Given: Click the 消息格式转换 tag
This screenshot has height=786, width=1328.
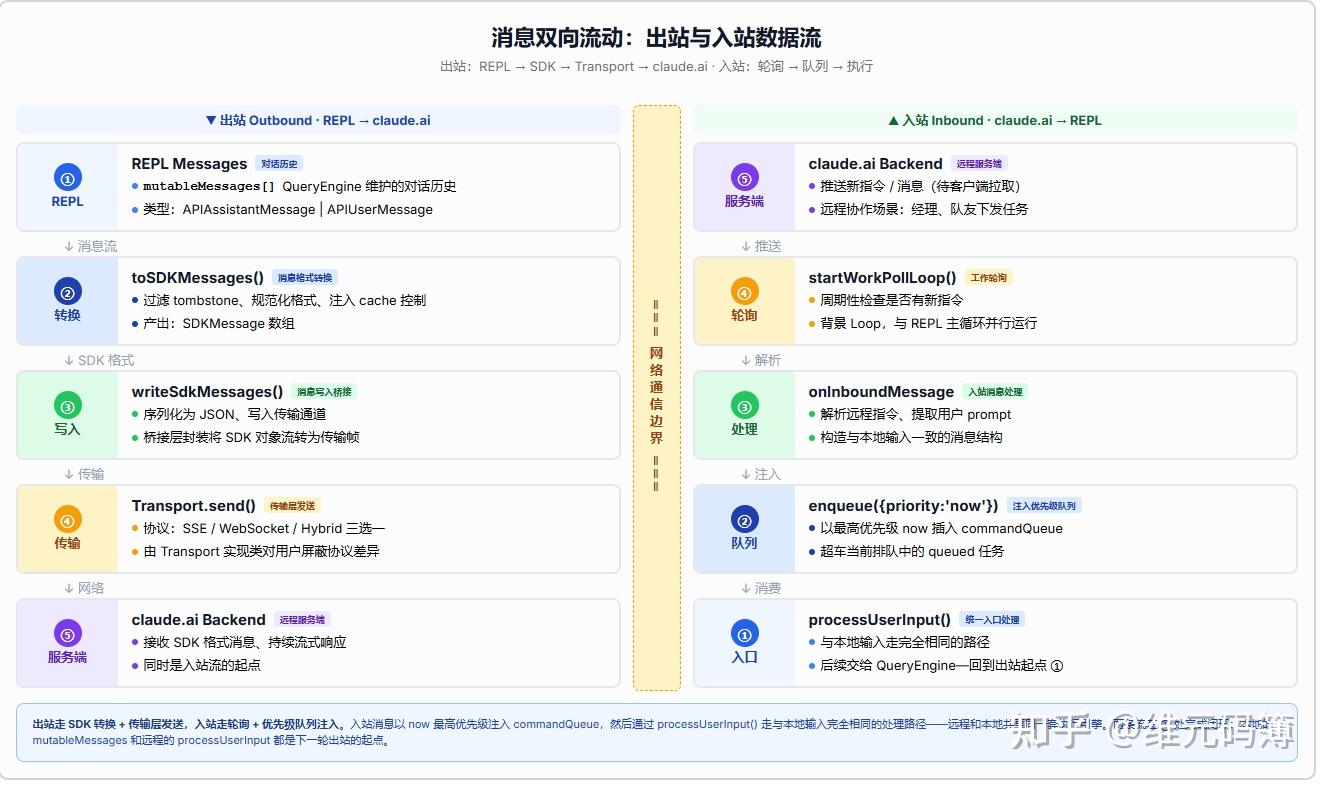Looking at the screenshot, I should 306,278.
